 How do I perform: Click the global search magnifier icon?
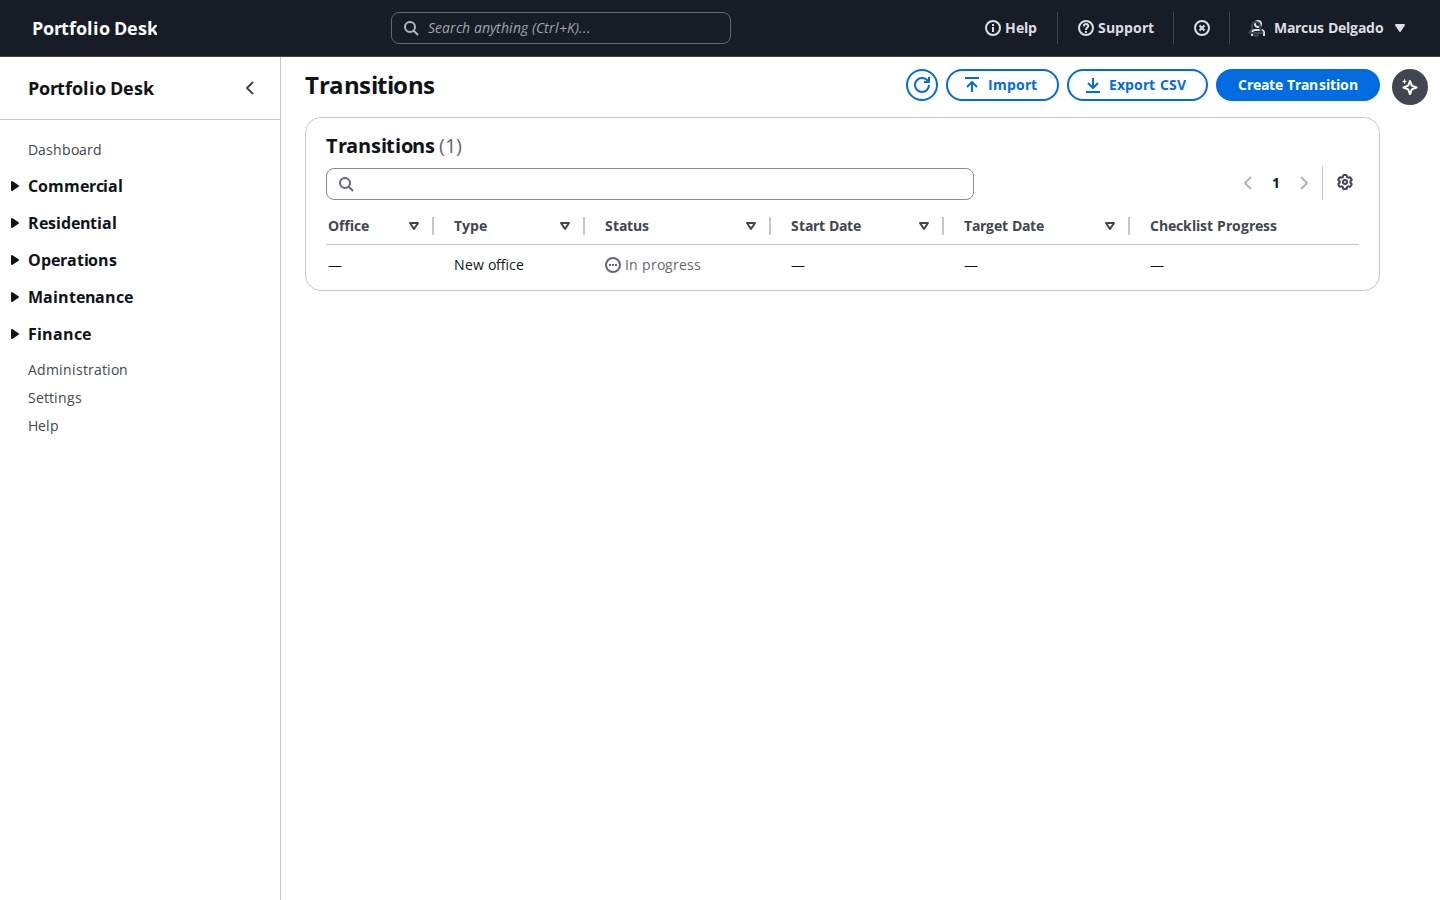click(x=411, y=28)
